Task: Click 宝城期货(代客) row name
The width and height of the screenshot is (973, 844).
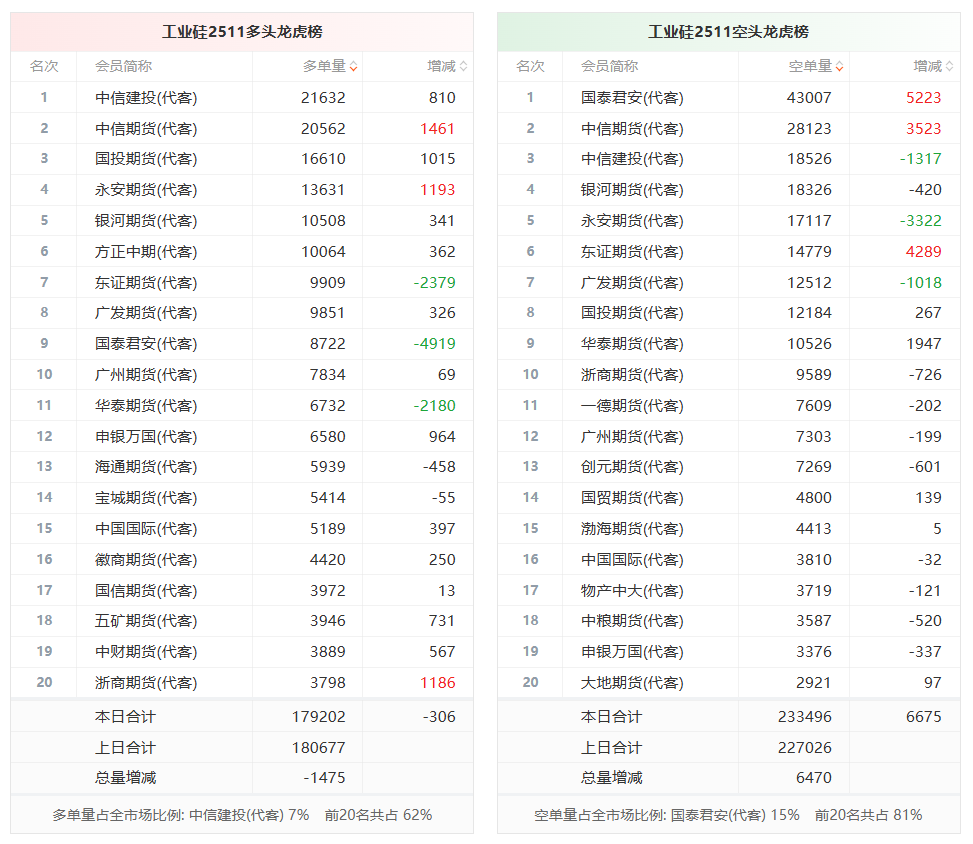Action: pos(146,498)
